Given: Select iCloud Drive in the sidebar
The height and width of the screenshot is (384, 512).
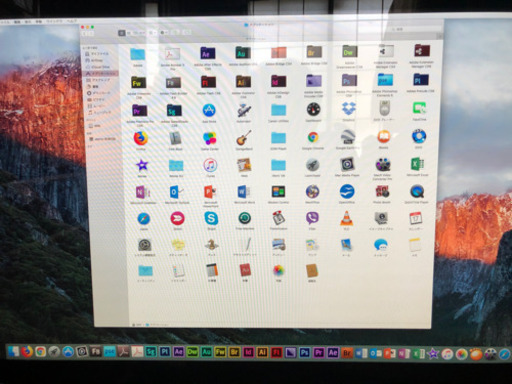Looking at the screenshot, I should 100,67.
